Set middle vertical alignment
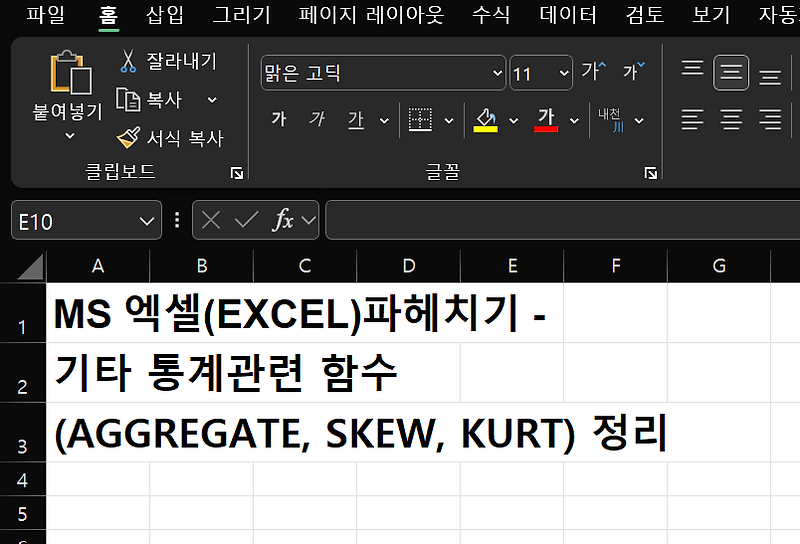Image resolution: width=800 pixels, height=544 pixels. [x=731, y=72]
